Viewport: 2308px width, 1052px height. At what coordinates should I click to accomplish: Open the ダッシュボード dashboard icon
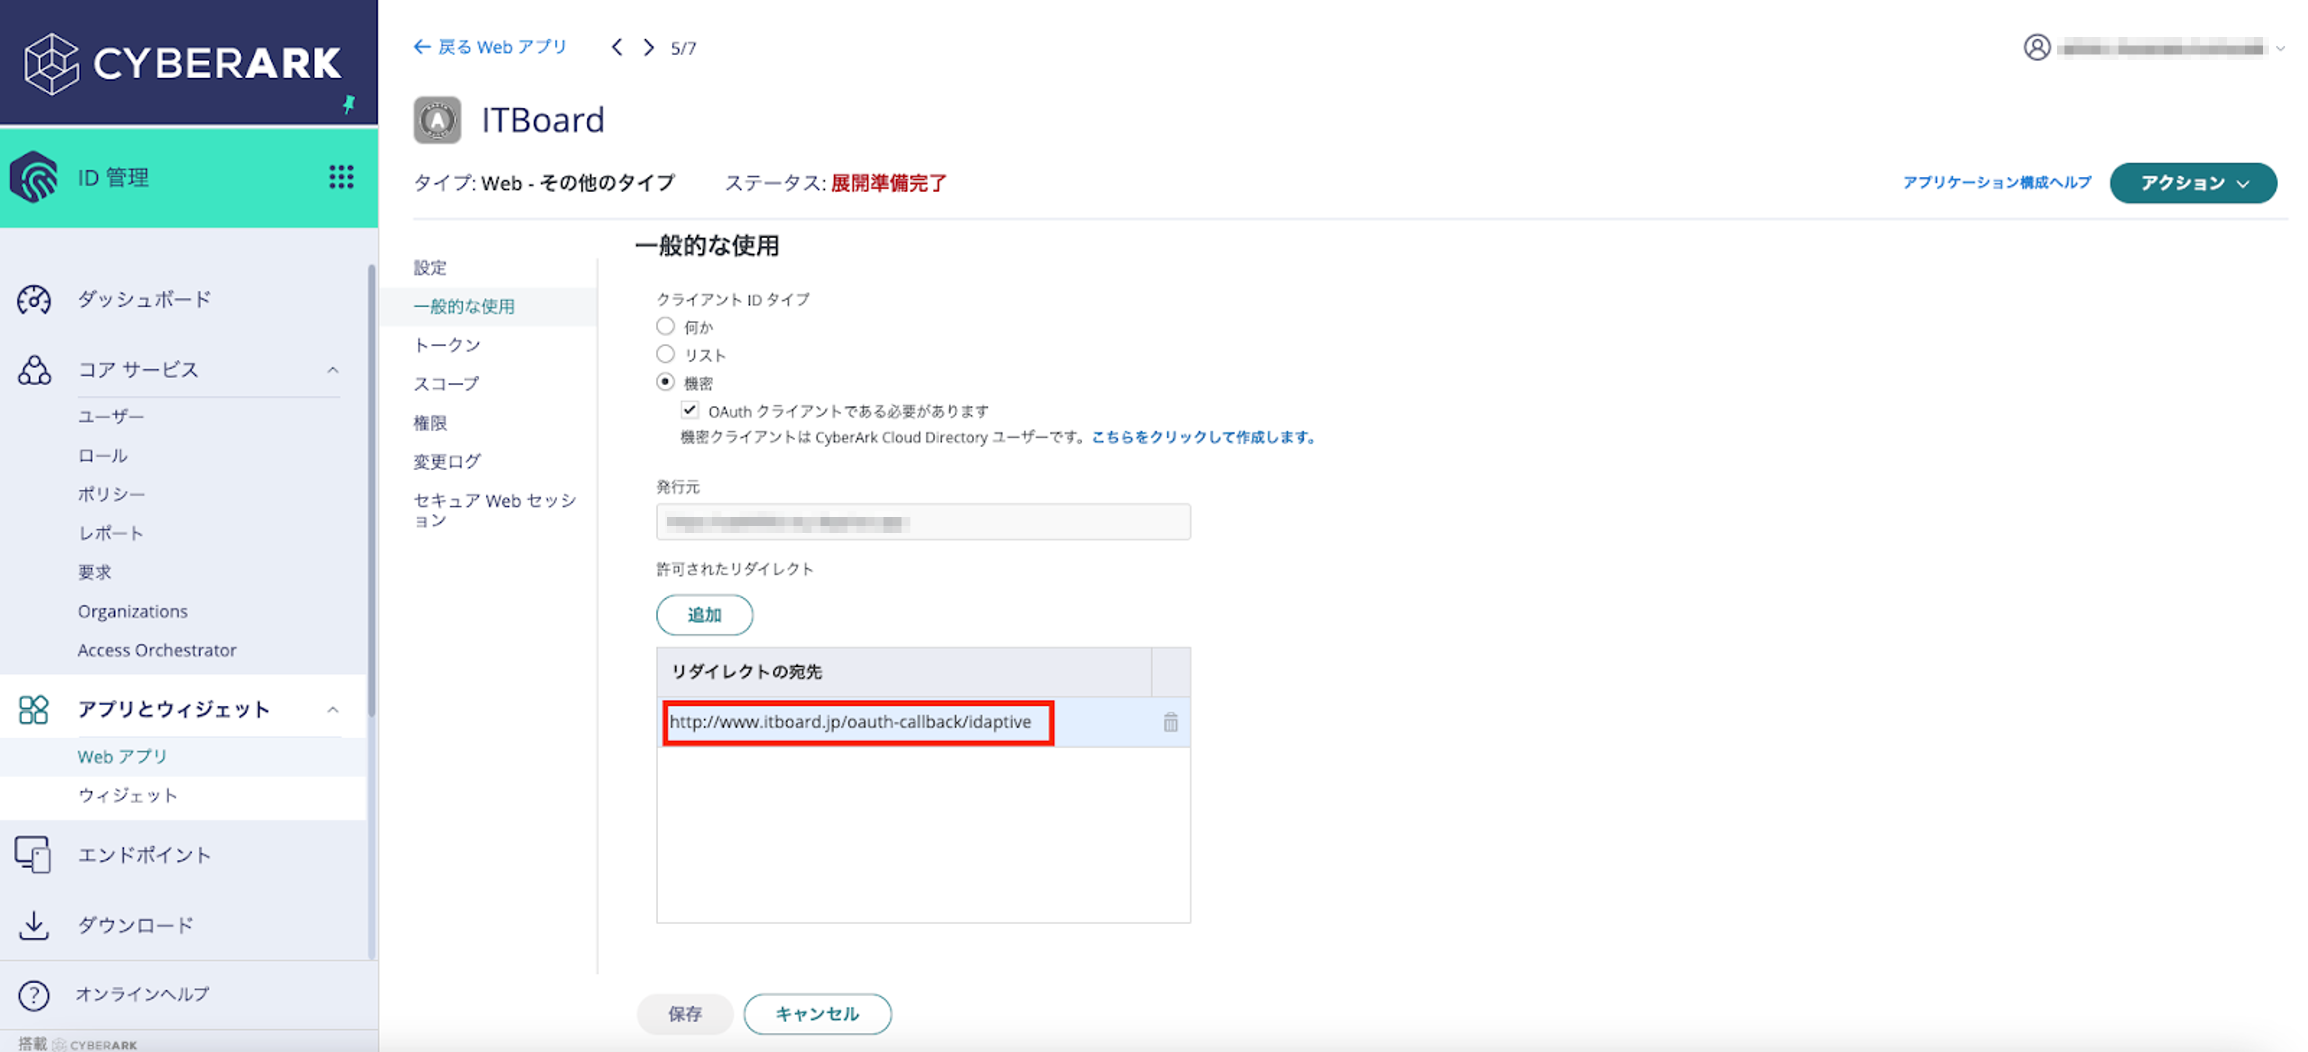tap(34, 300)
